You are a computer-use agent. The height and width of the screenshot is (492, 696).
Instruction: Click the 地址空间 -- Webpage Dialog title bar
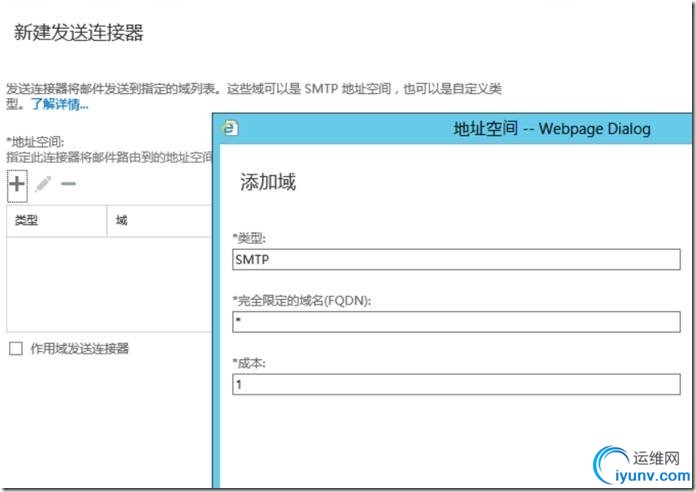tap(453, 129)
